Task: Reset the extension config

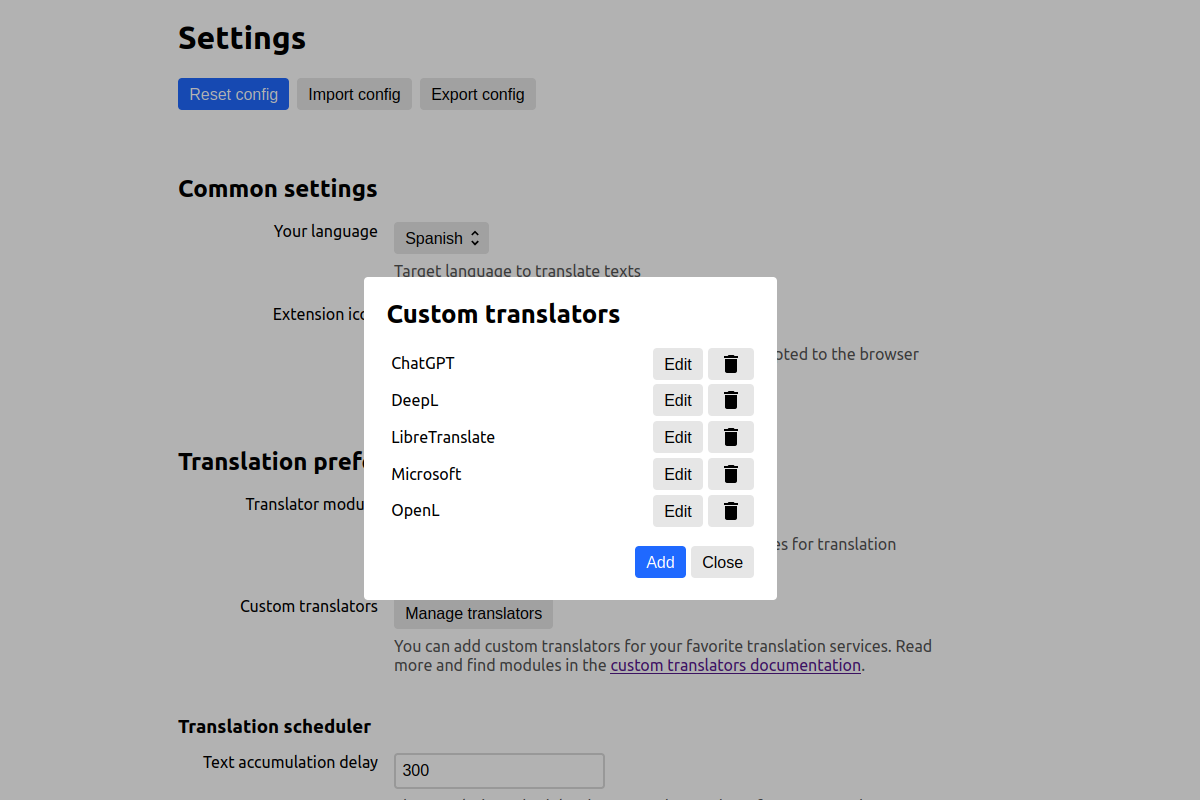Action: tap(233, 93)
